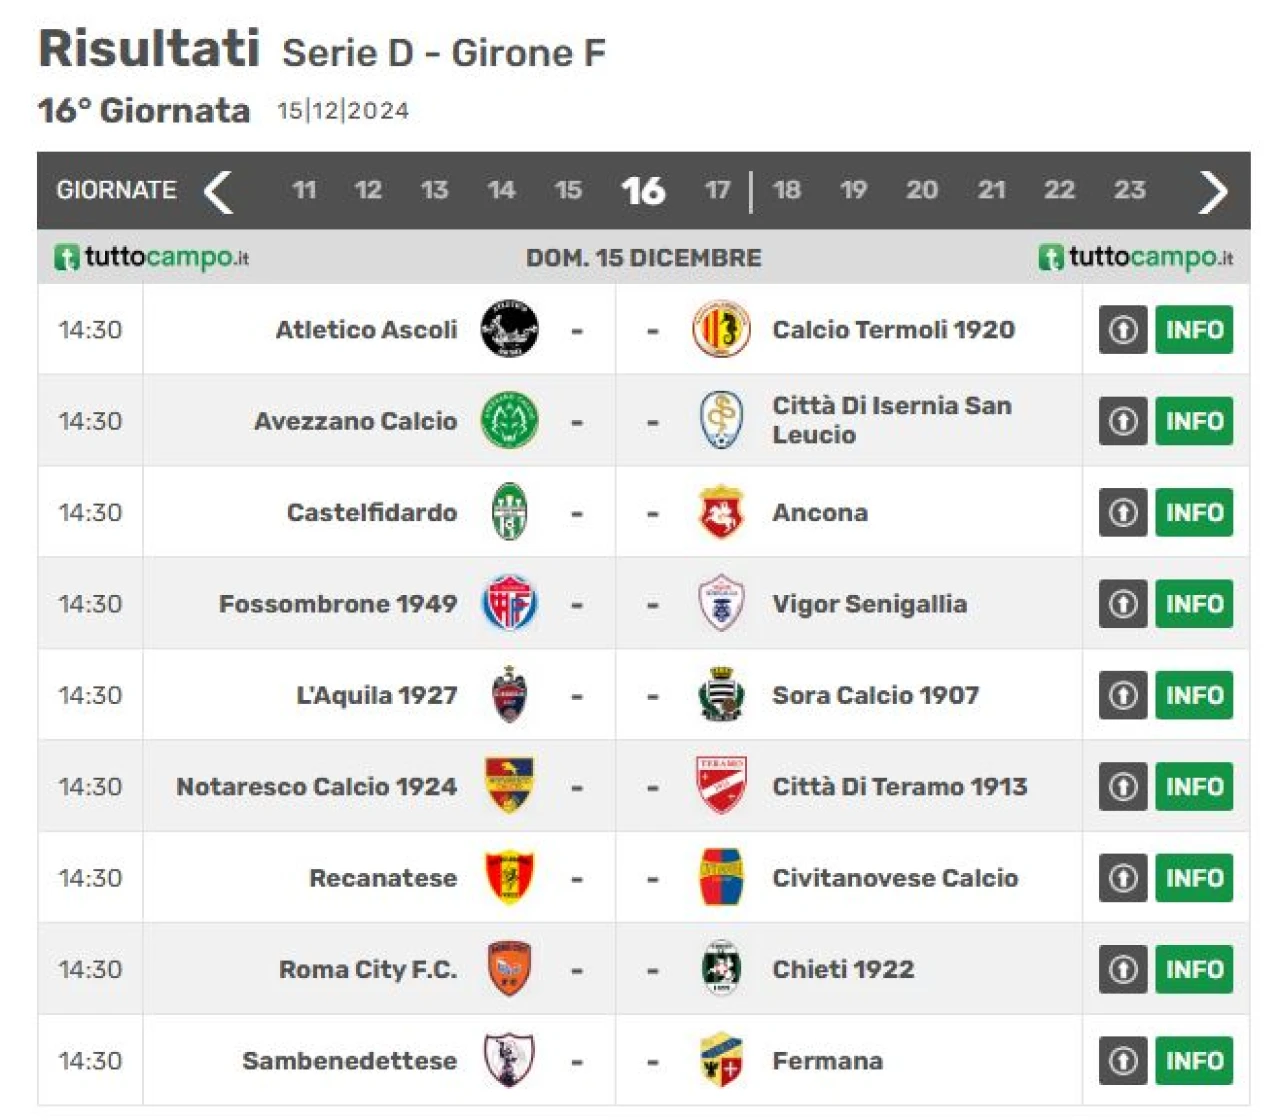Image resolution: width=1280 pixels, height=1120 pixels.
Task: Go to previous giornate with left chevron
Action: [x=218, y=191]
